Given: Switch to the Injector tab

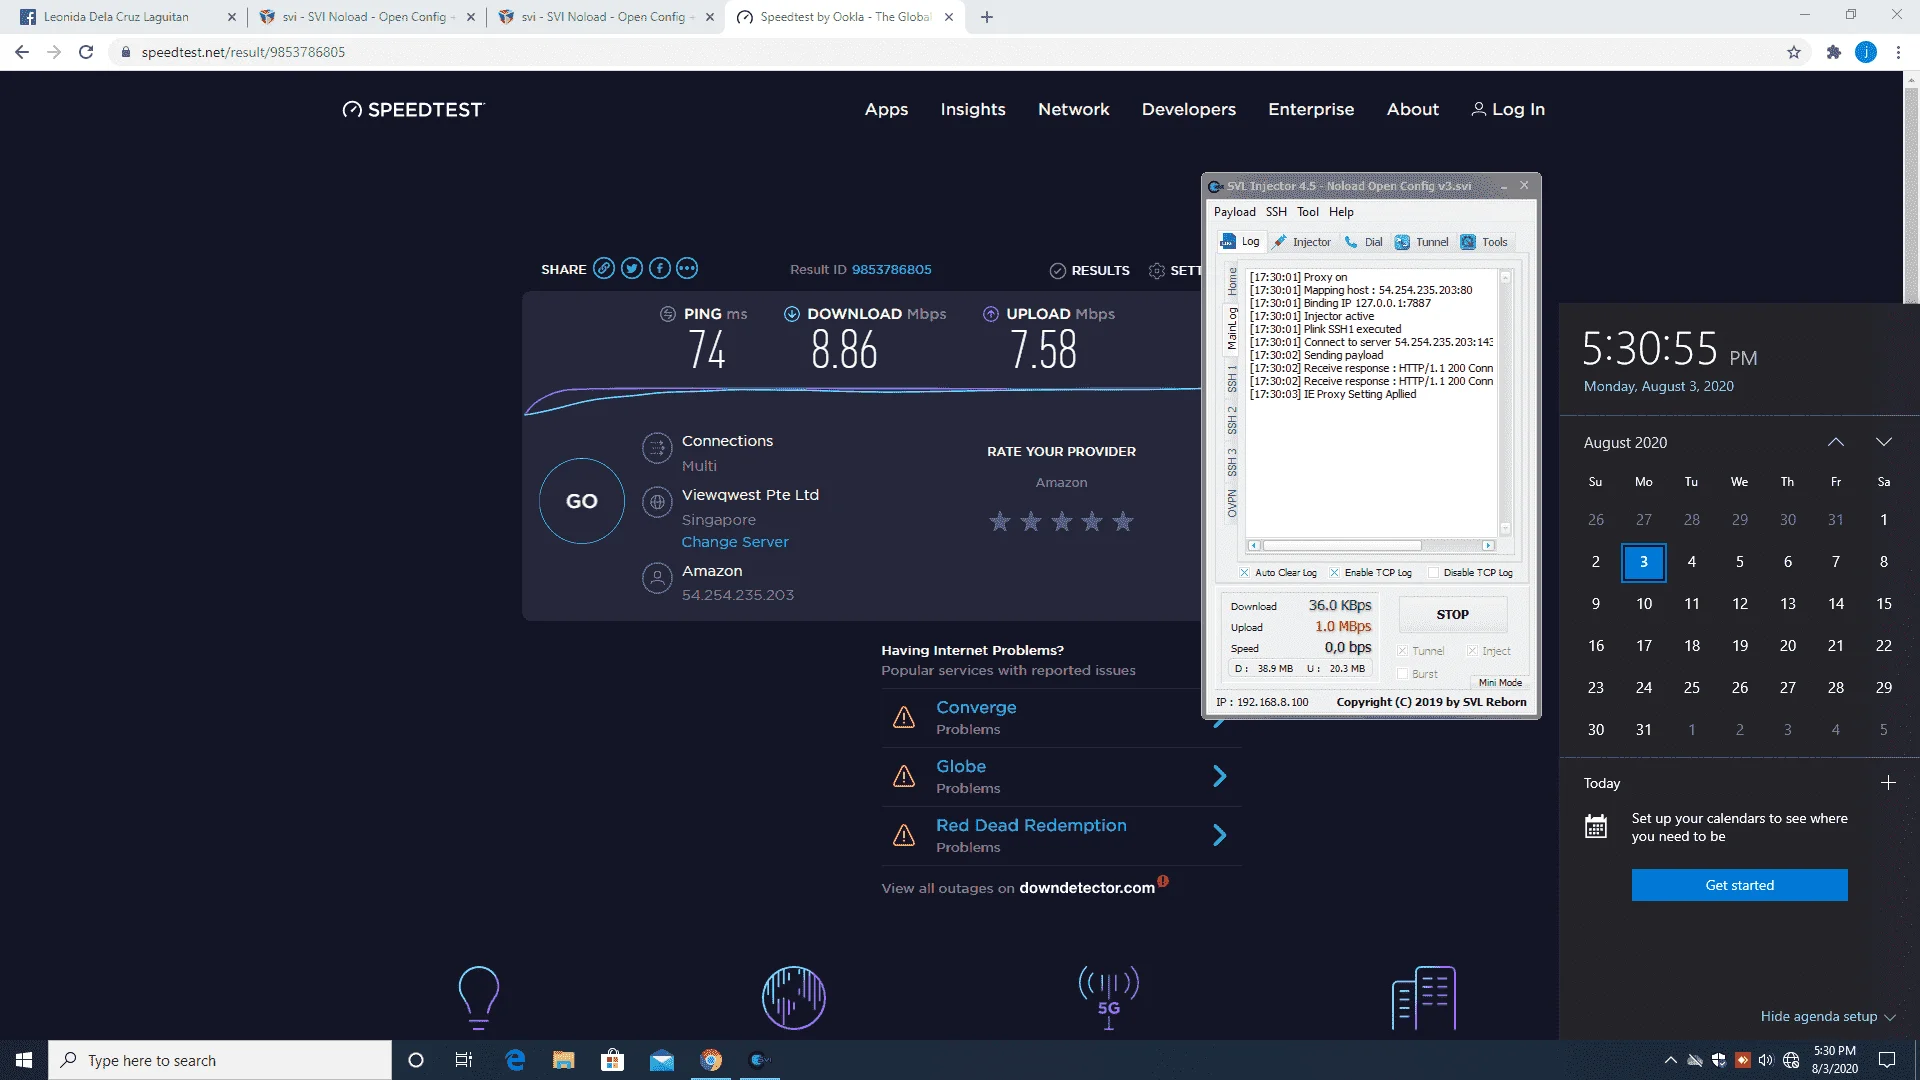Looking at the screenshot, I should pos(1302,242).
